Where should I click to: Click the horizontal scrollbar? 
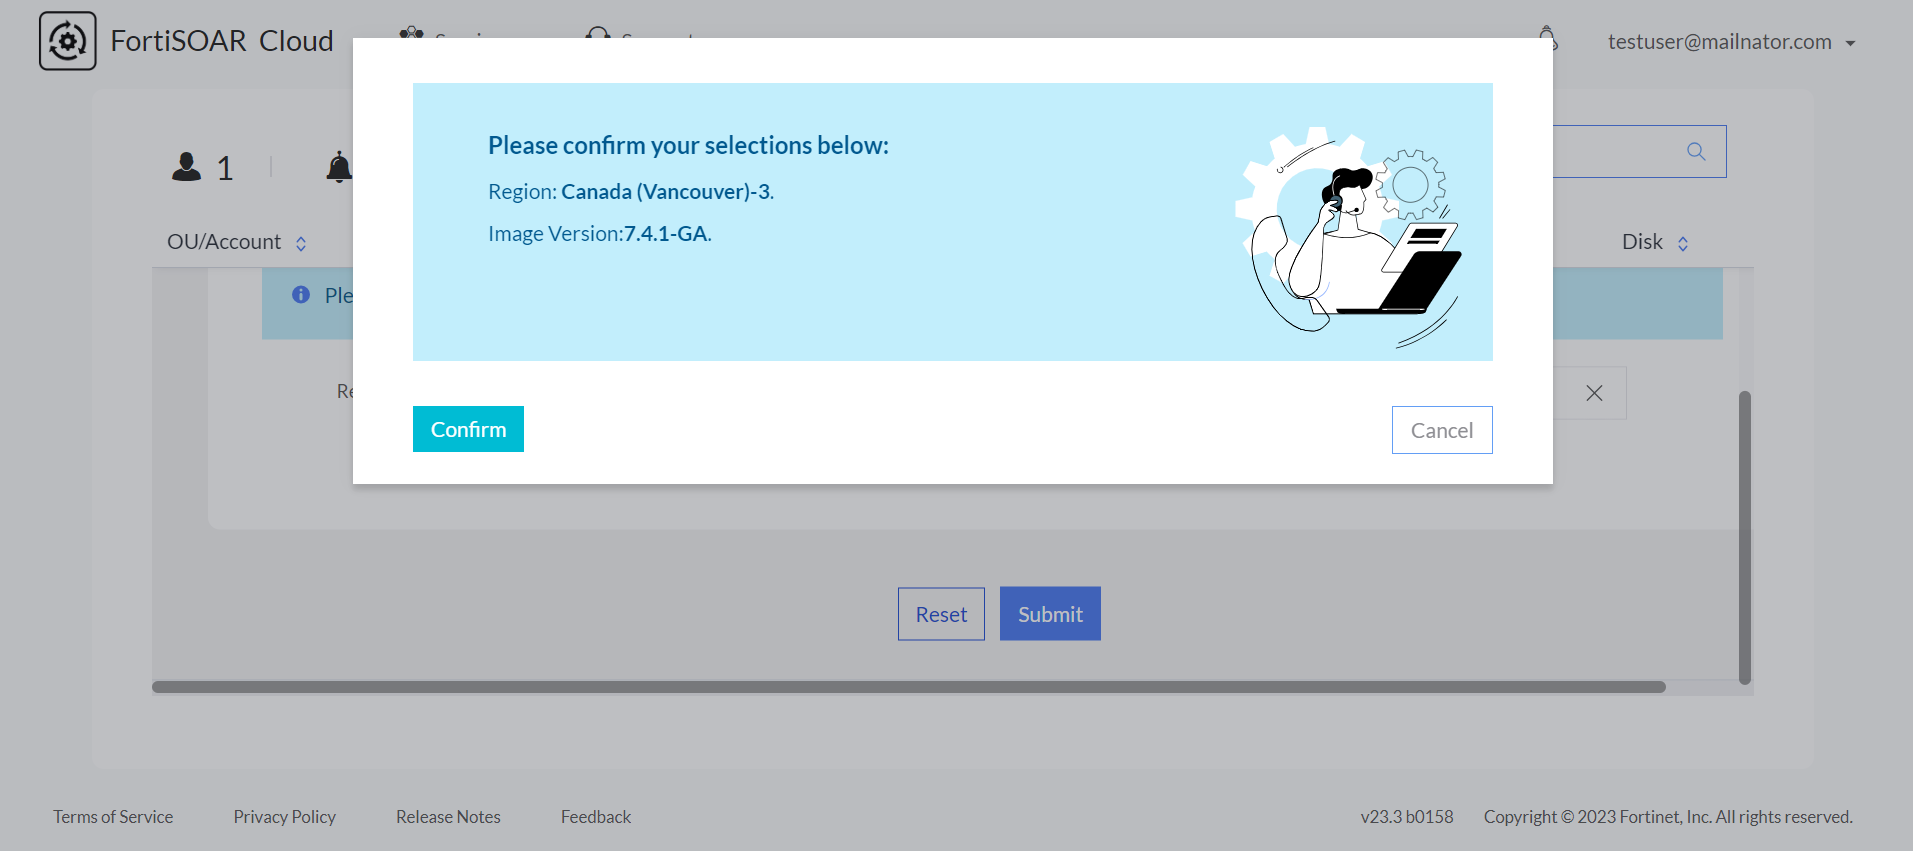pyautogui.click(x=908, y=687)
